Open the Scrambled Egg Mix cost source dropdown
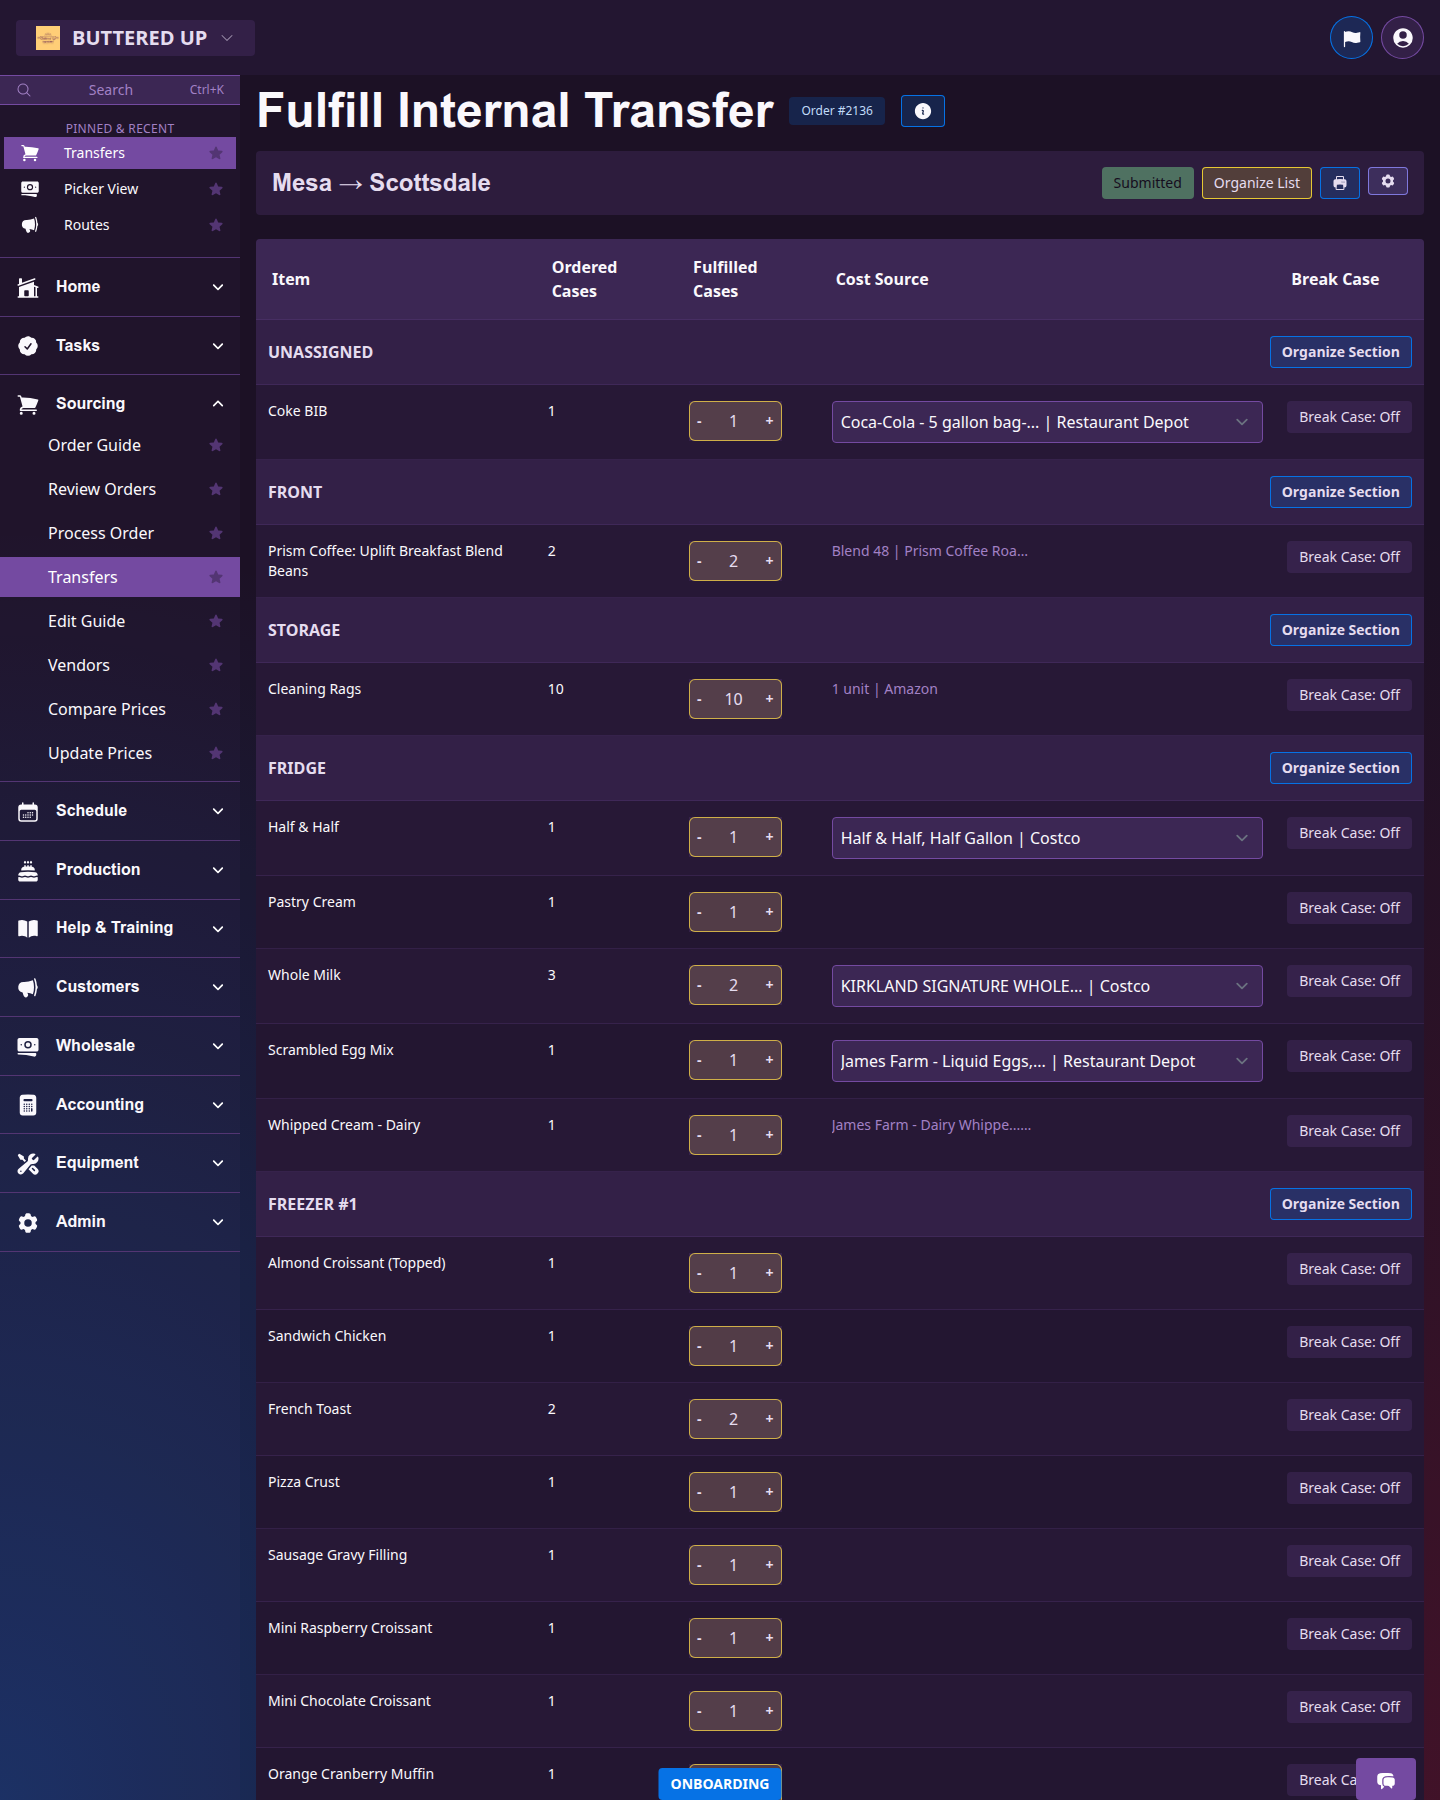Image resolution: width=1440 pixels, height=1800 pixels. pos(1047,1061)
